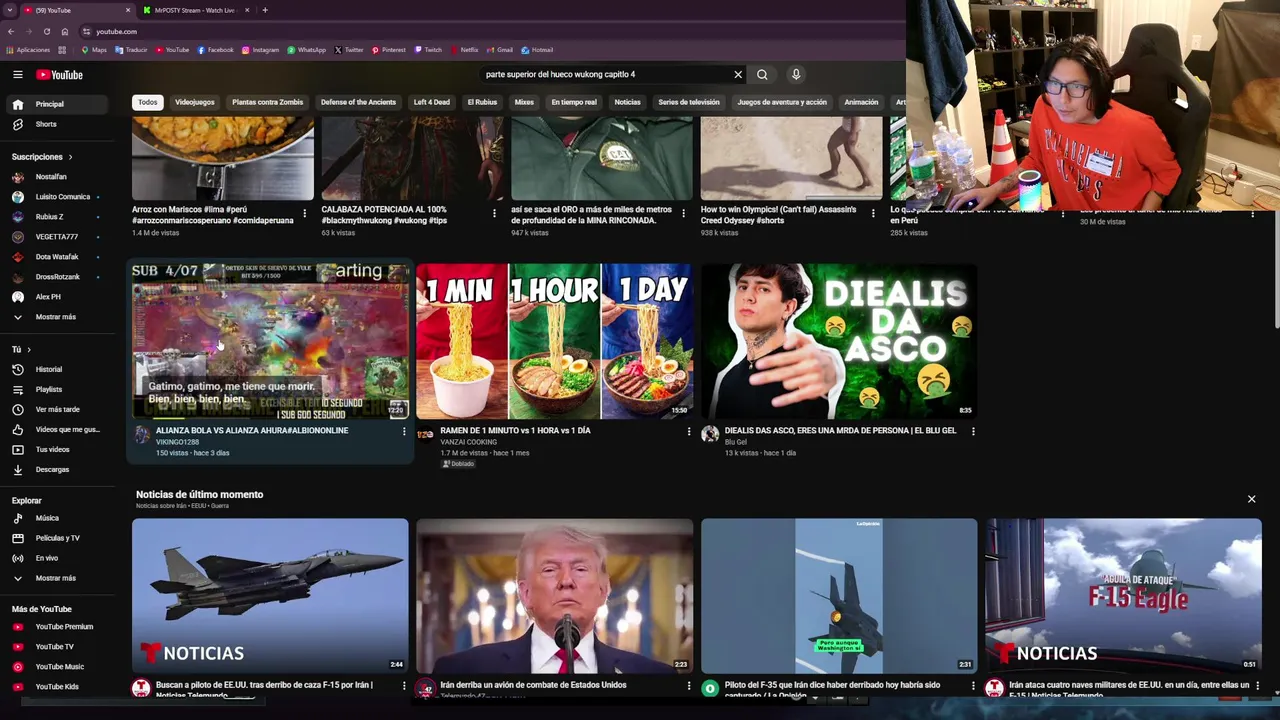Image resolution: width=1280 pixels, height=720 pixels.
Task: Switch to the MrPOSTY Stream browser tab
Action: pyautogui.click(x=194, y=10)
